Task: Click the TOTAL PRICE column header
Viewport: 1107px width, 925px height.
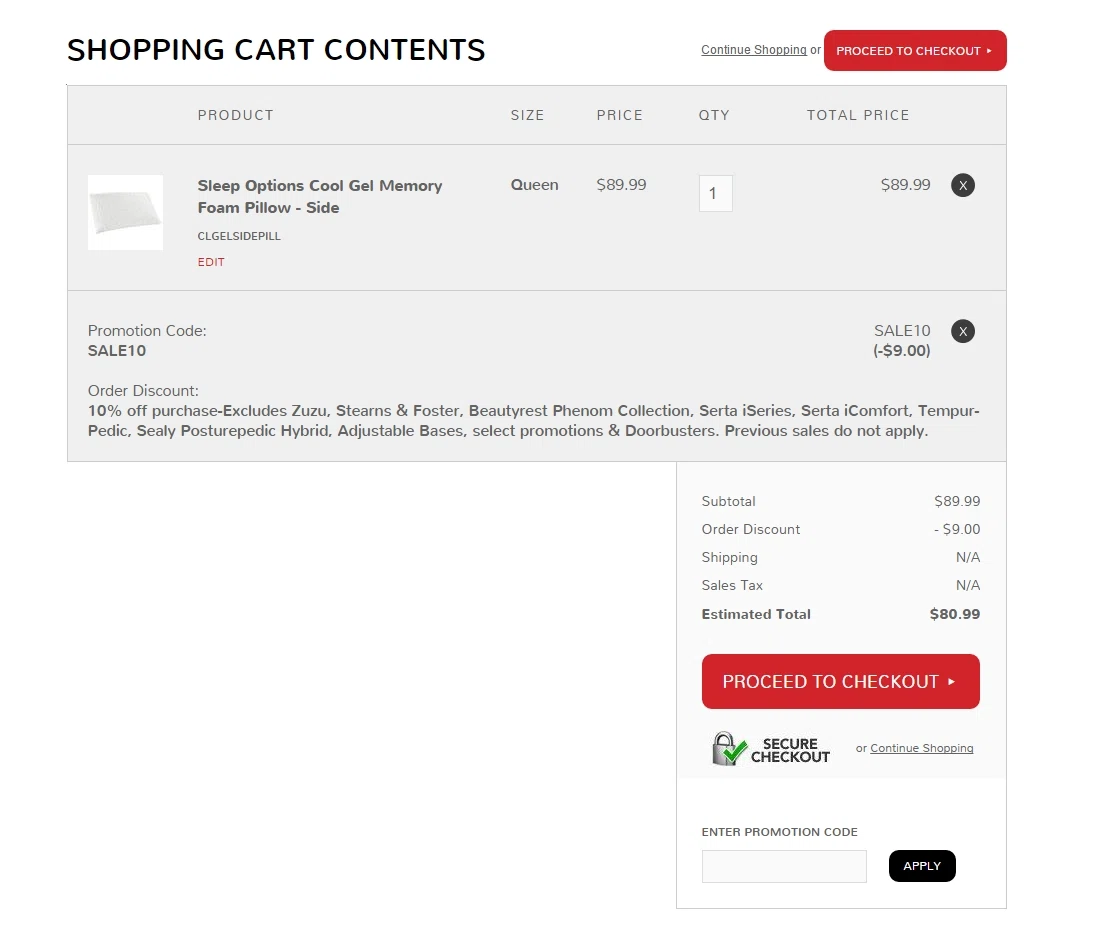Action: pyautogui.click(x=858, y=115)
